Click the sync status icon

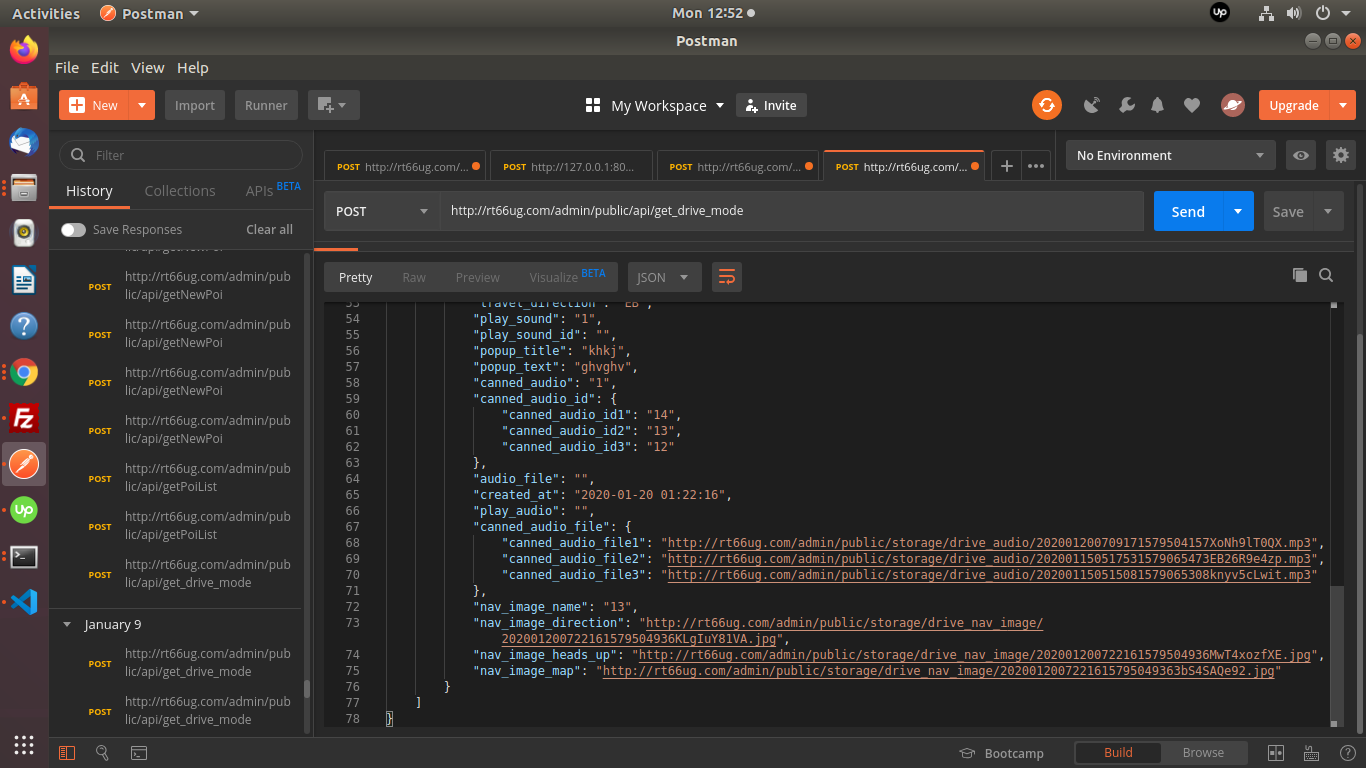(1047, 105)
